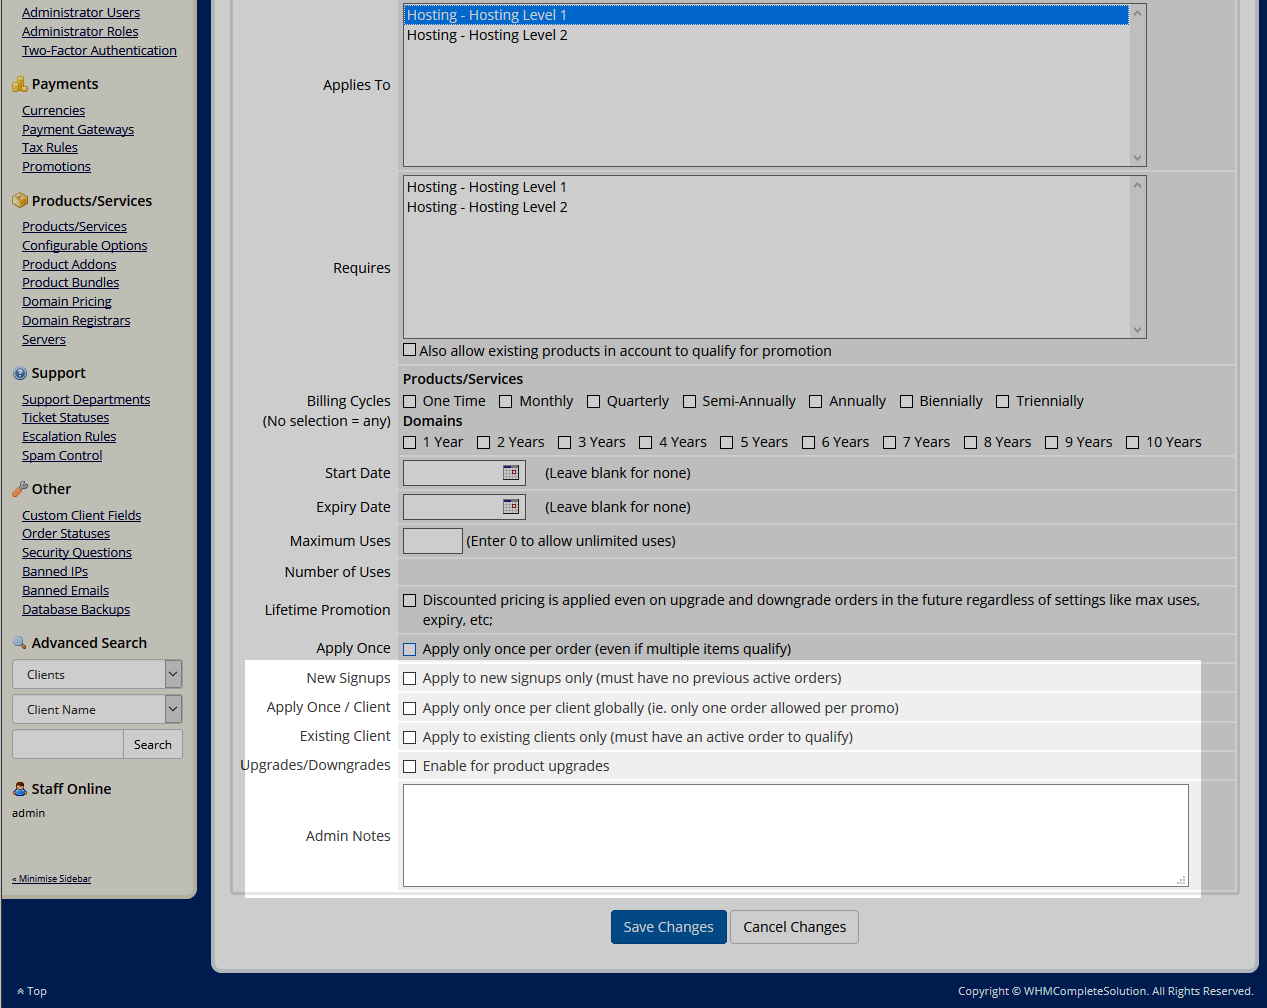
Task: Click the Minimise Sidebar link
Action: [x=52, y=879]
